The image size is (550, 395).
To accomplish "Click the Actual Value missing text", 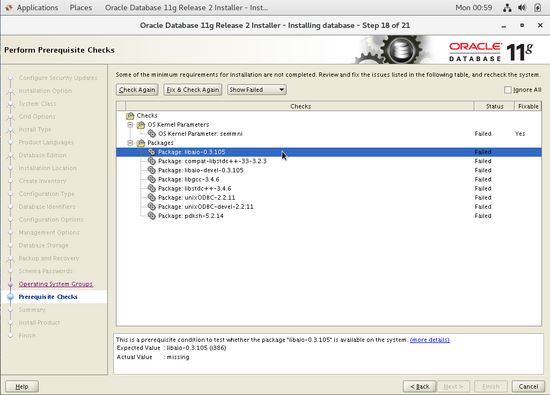I will tap(178, 357).
